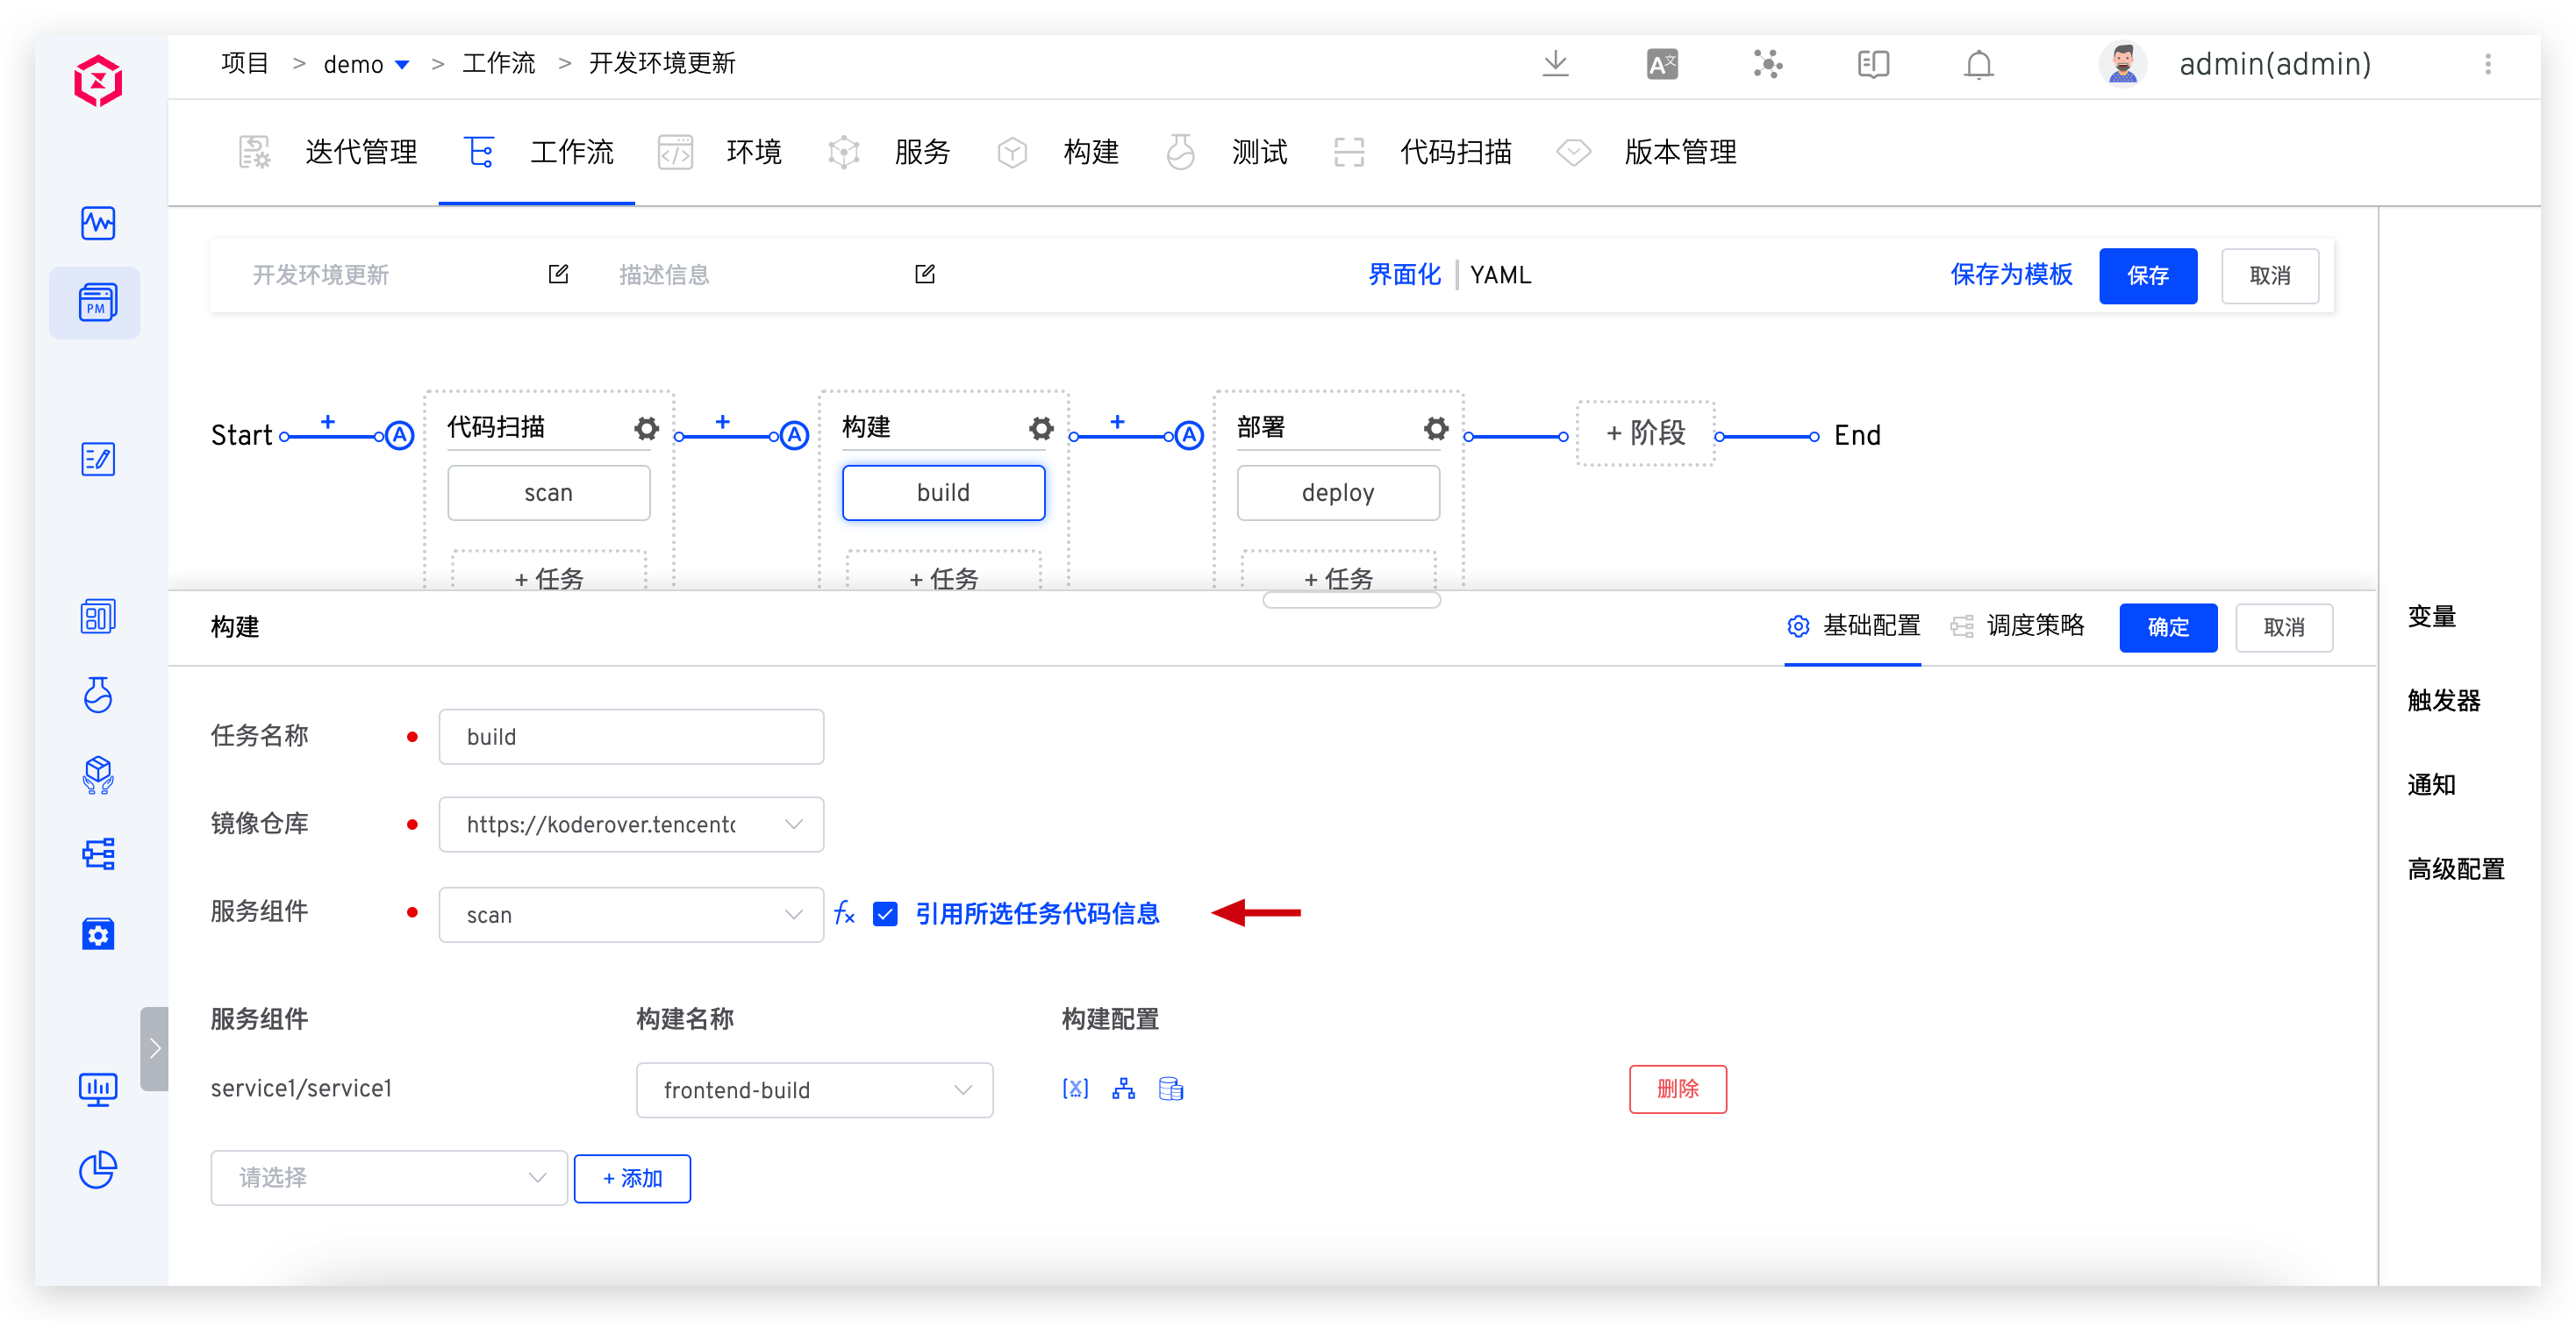
Task: Click the admin user avatar
Action: pyautogui.click(x=2122, y=64)
